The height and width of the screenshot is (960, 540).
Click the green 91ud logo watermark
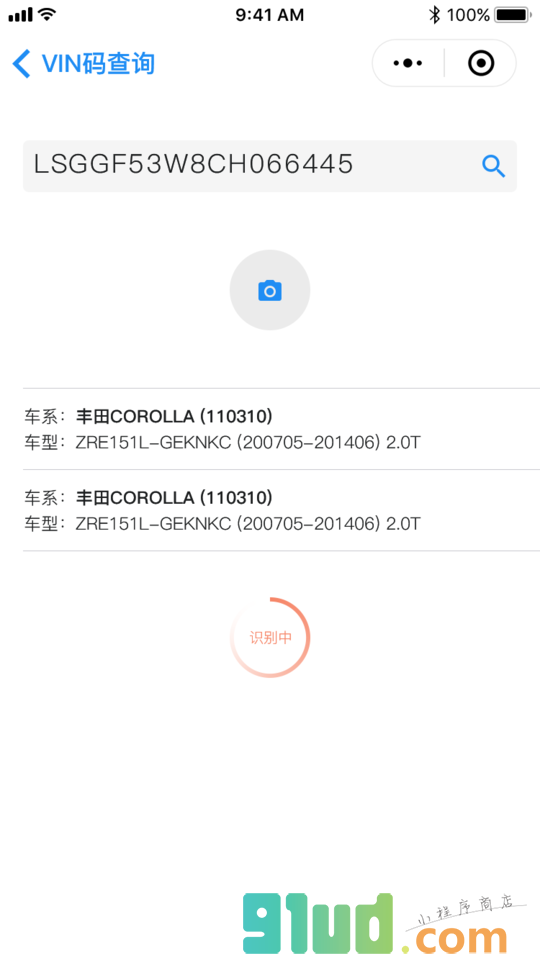[317, 923]
